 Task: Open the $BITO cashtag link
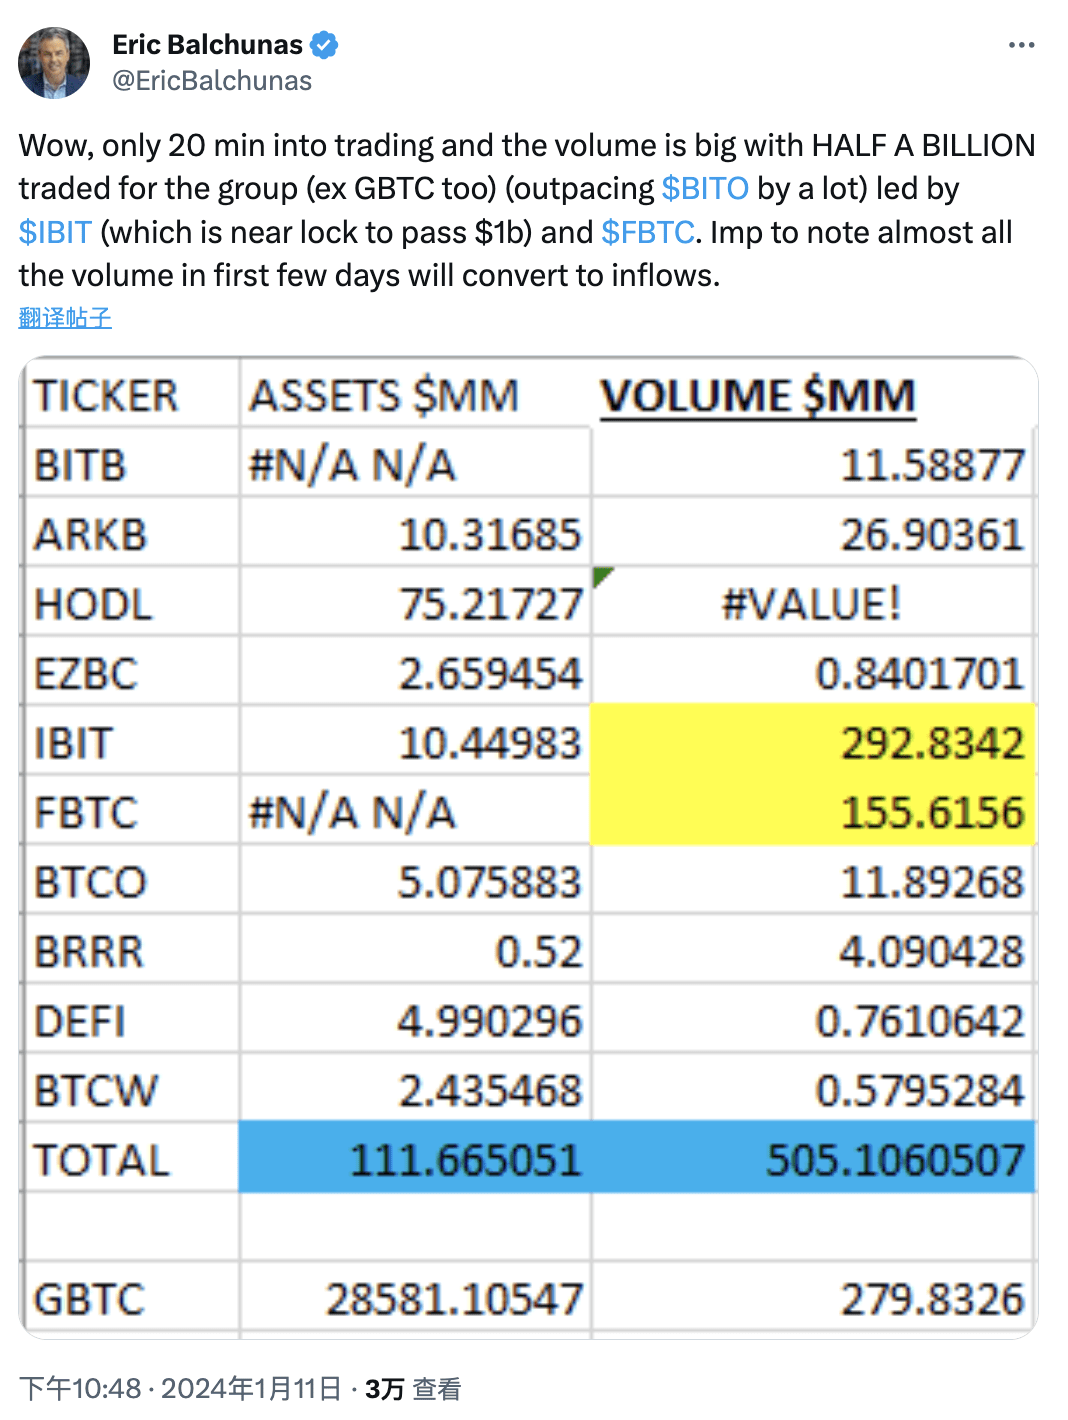click(x=703, y=187)
